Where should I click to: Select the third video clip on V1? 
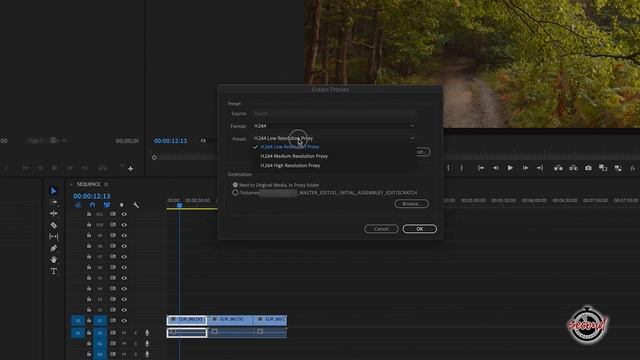point(270,320)
